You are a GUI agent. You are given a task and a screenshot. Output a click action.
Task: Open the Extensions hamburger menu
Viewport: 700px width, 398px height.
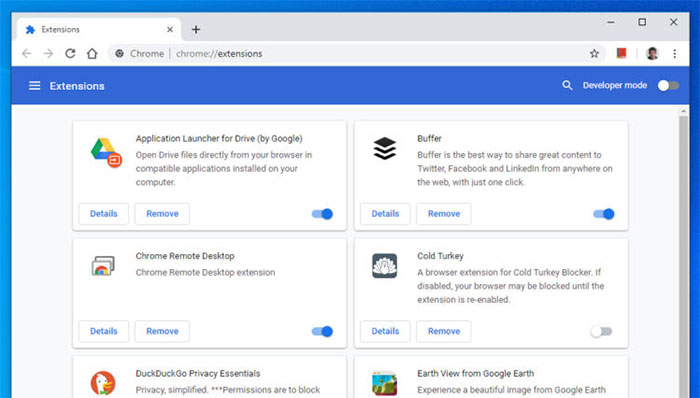[x=34, y=86]
